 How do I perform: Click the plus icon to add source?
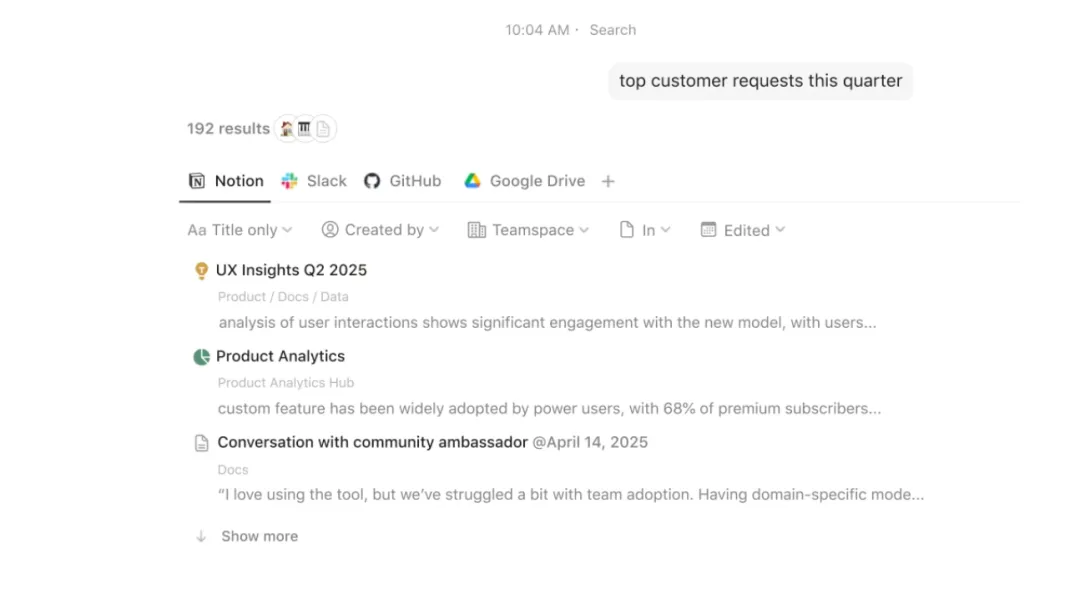[x=608, y=181]
